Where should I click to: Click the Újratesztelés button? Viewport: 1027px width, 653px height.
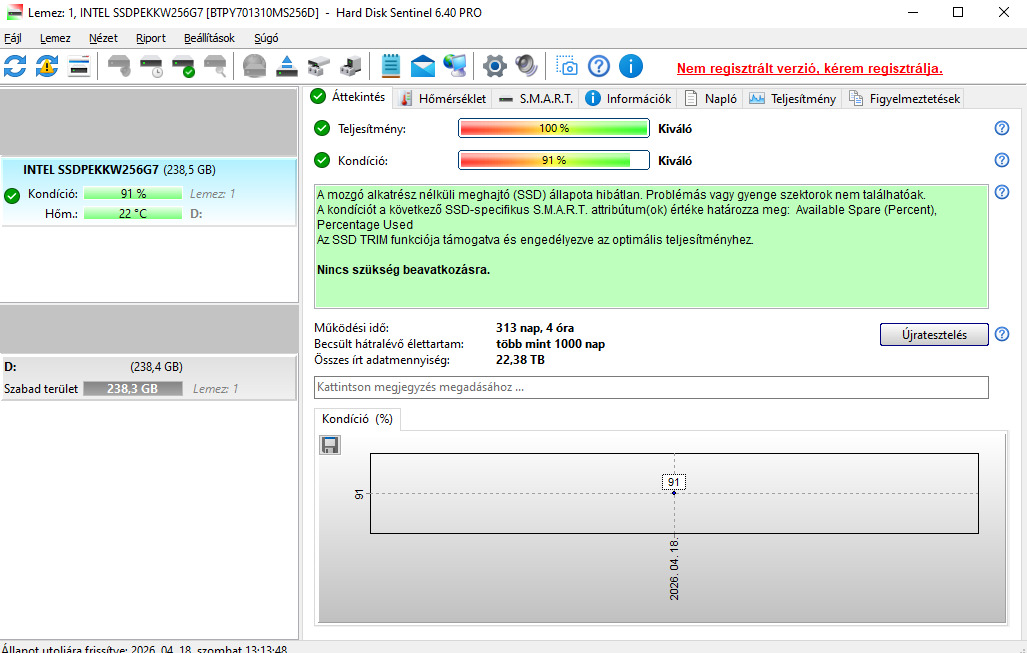coord(934,334)
